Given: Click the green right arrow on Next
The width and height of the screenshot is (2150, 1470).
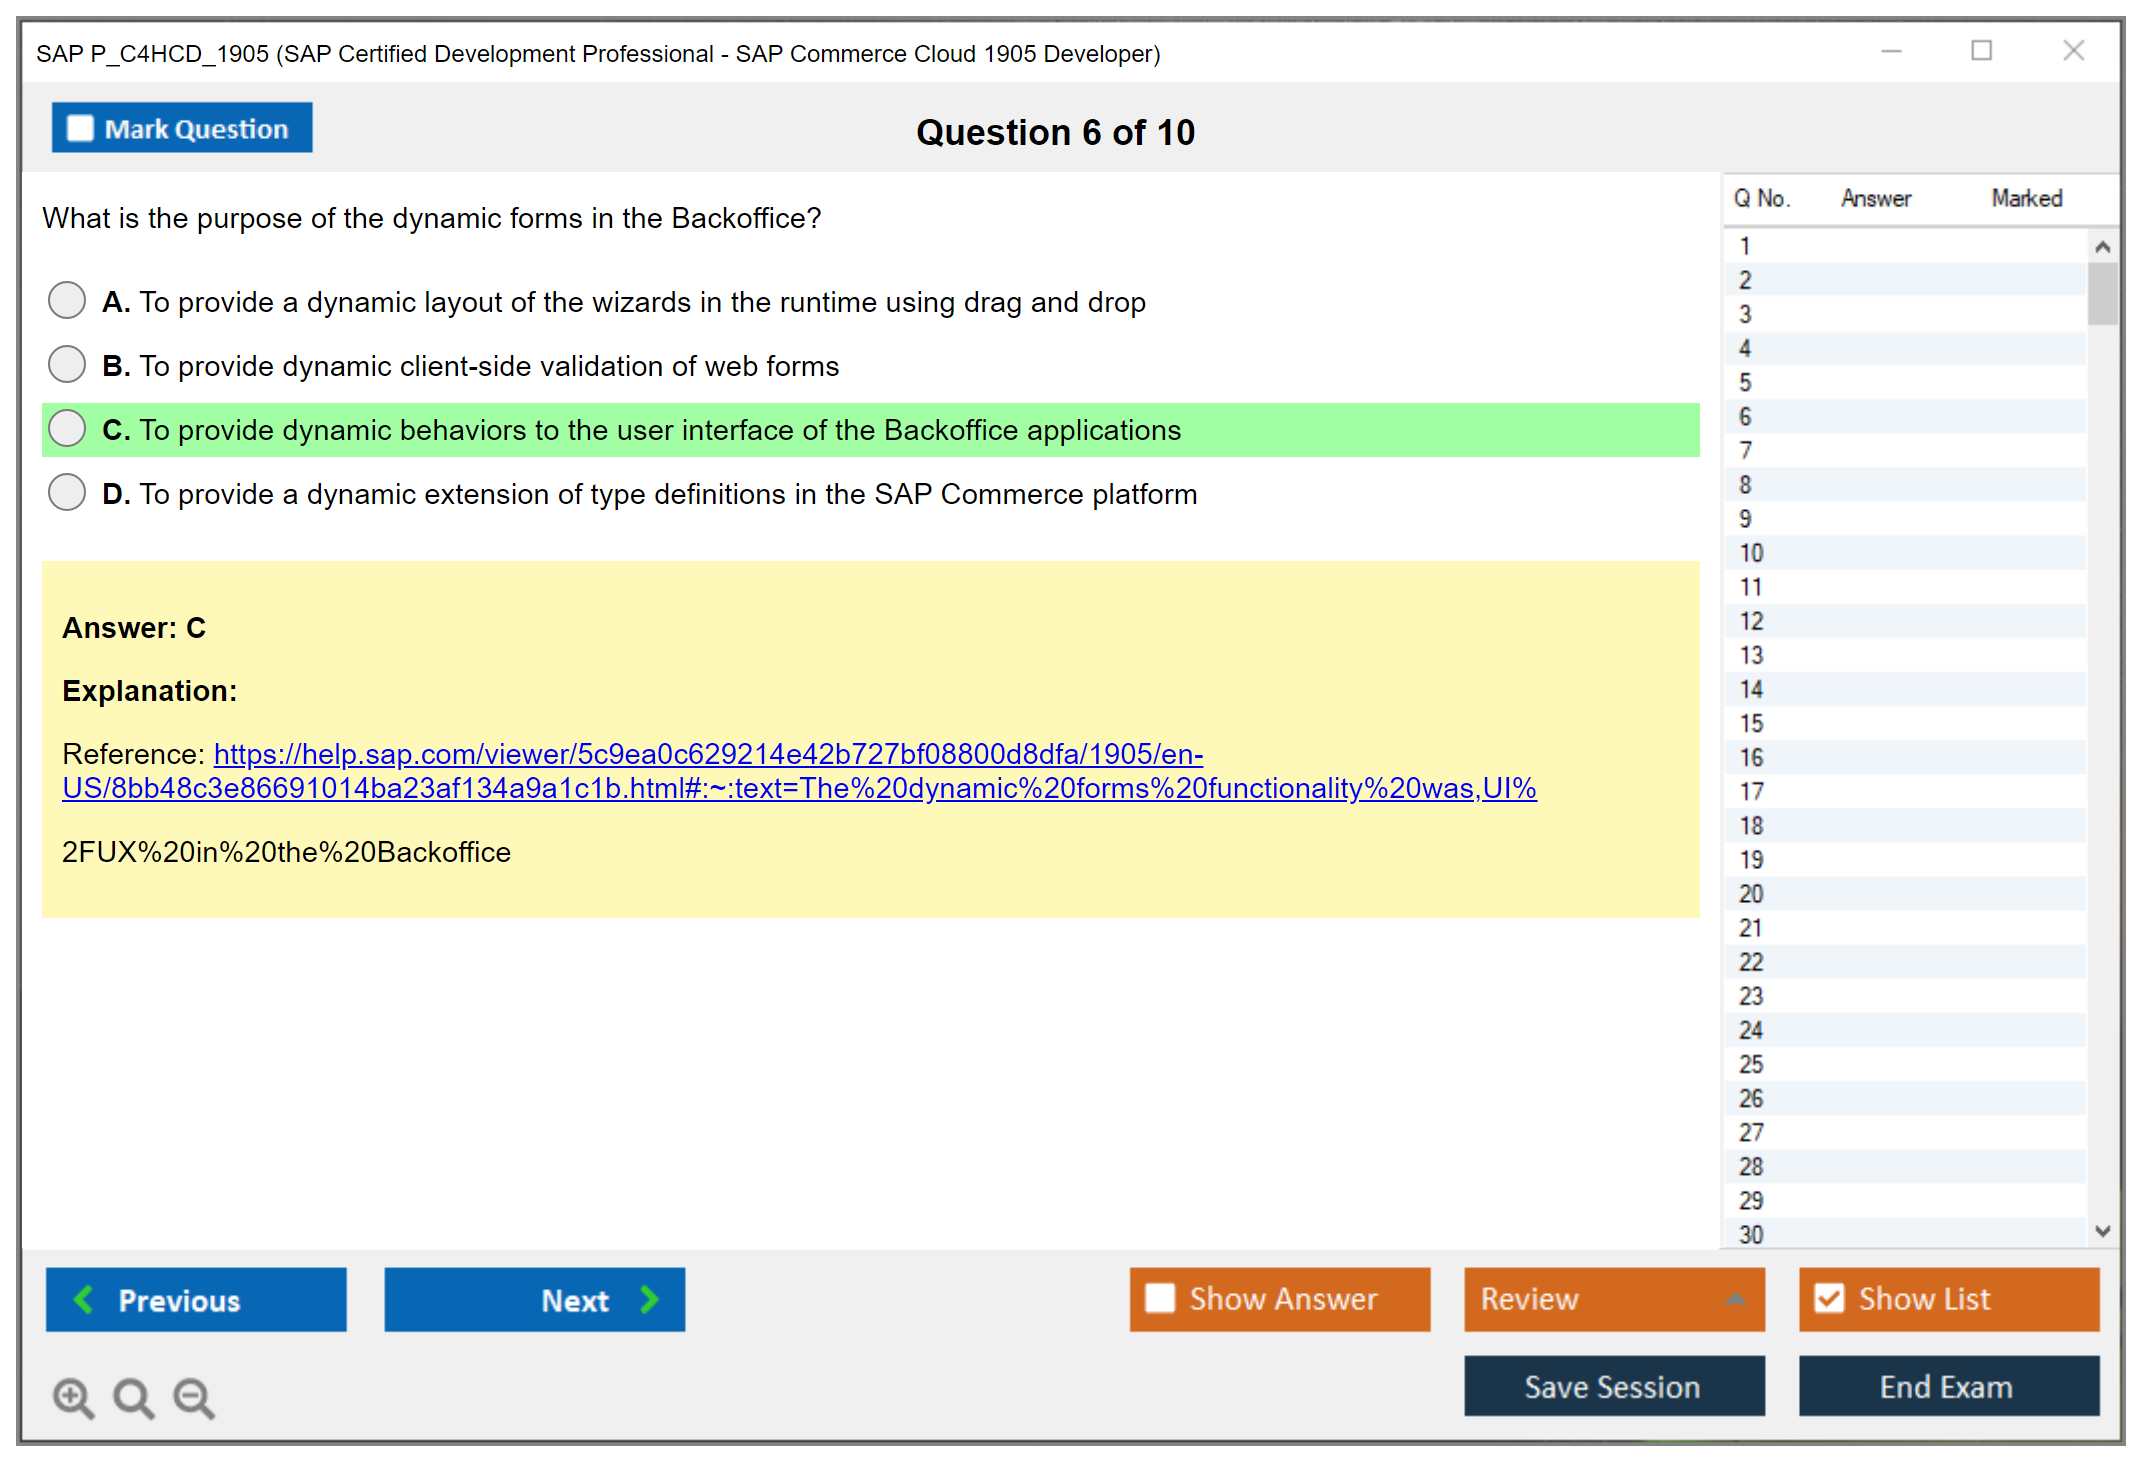Looking at the screenshot, I should click(650, 1299).
